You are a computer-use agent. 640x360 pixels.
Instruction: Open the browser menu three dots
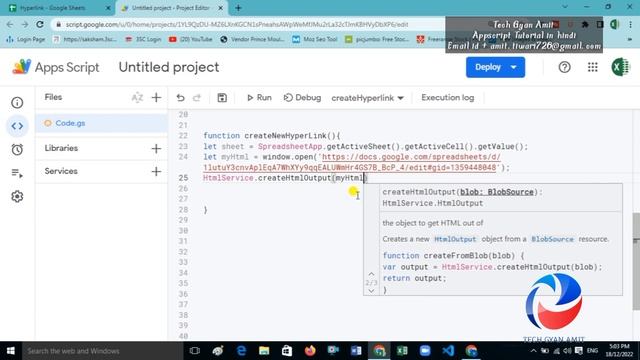coord(630,24)
